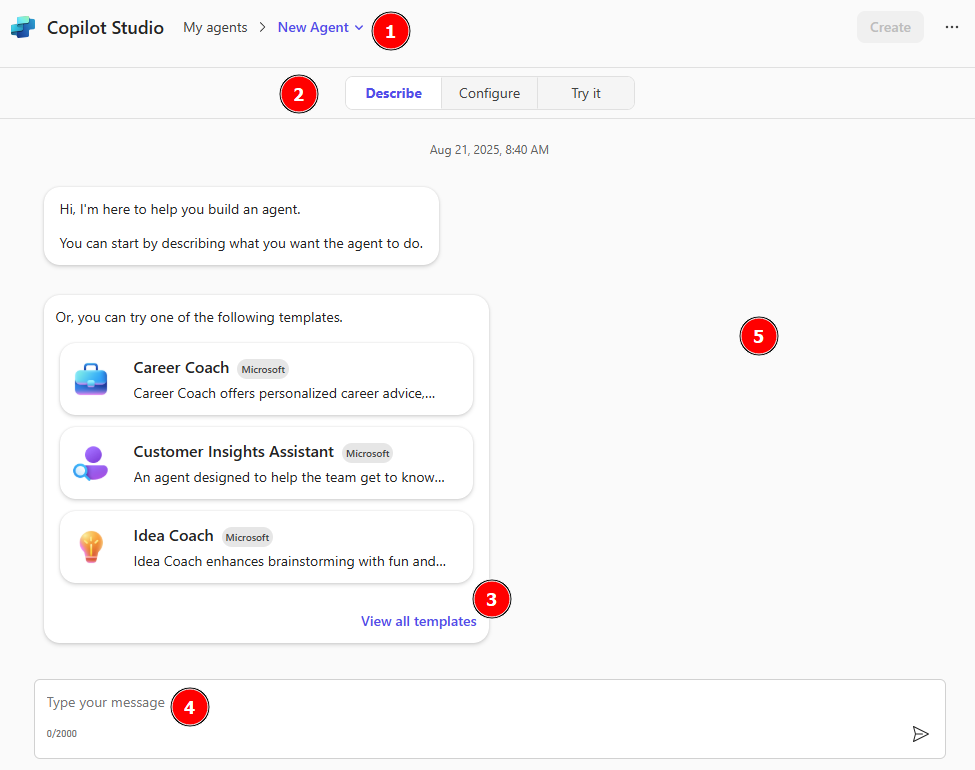This screenshot has width=975, height=770.
Task: Click the Copilot Studio logo icon
Action: tap(23, 27)
